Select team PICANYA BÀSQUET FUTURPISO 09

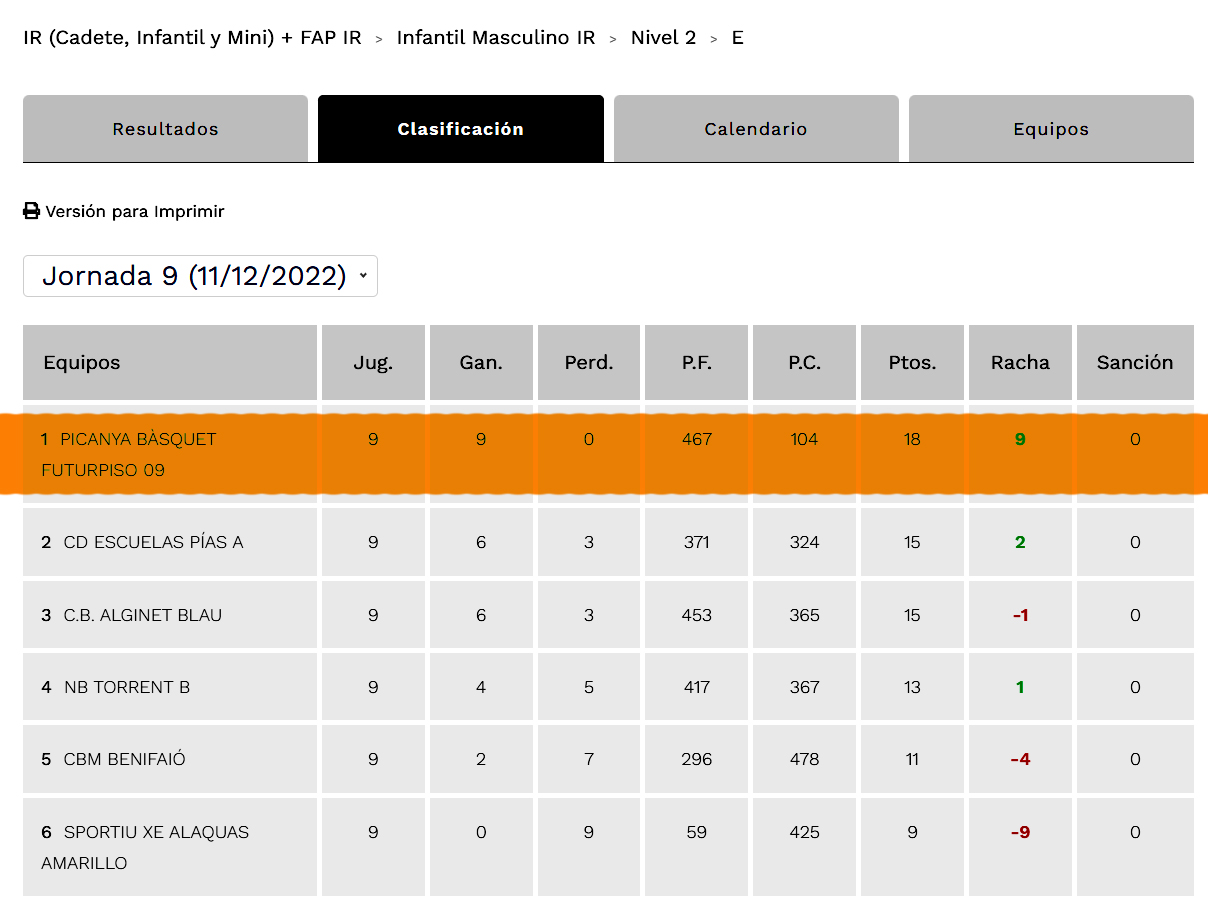click(x=129, y=454)
